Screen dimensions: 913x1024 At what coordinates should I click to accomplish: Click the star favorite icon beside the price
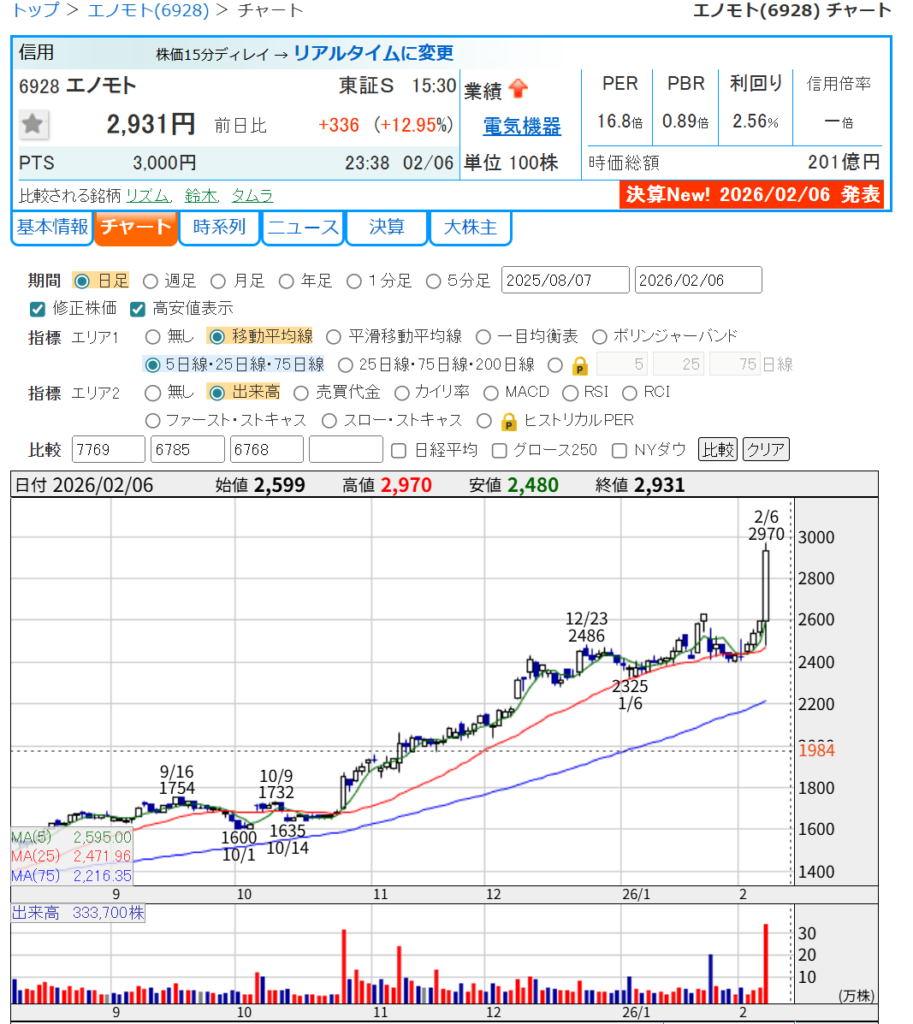click(34, 125)
